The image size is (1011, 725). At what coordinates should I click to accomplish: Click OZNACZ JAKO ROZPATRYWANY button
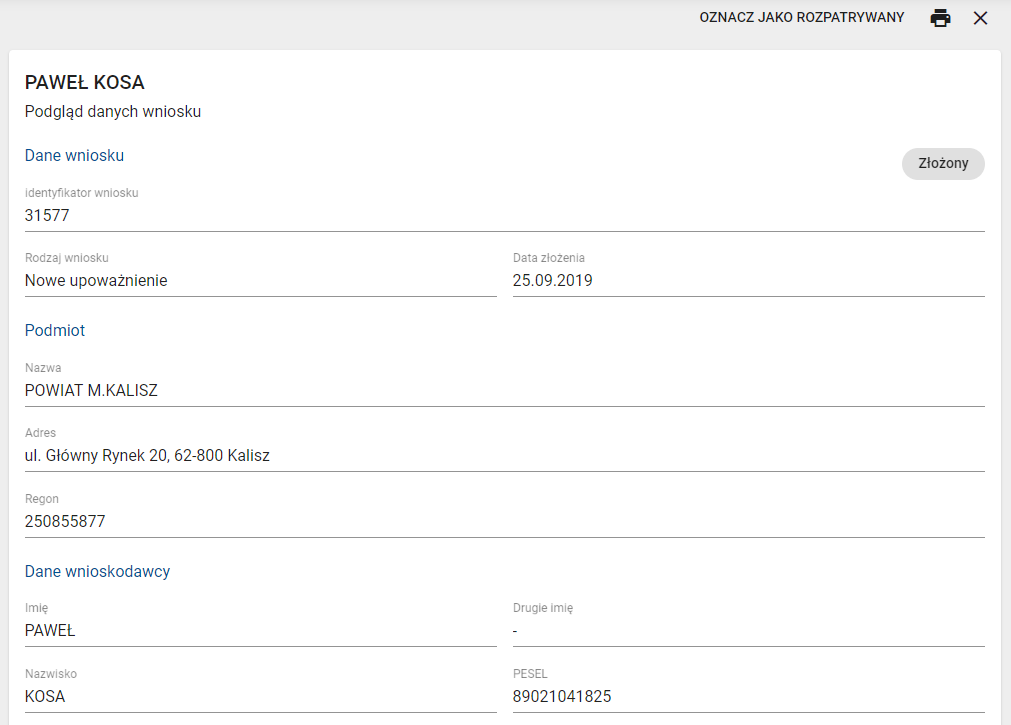tap(802, 18)
